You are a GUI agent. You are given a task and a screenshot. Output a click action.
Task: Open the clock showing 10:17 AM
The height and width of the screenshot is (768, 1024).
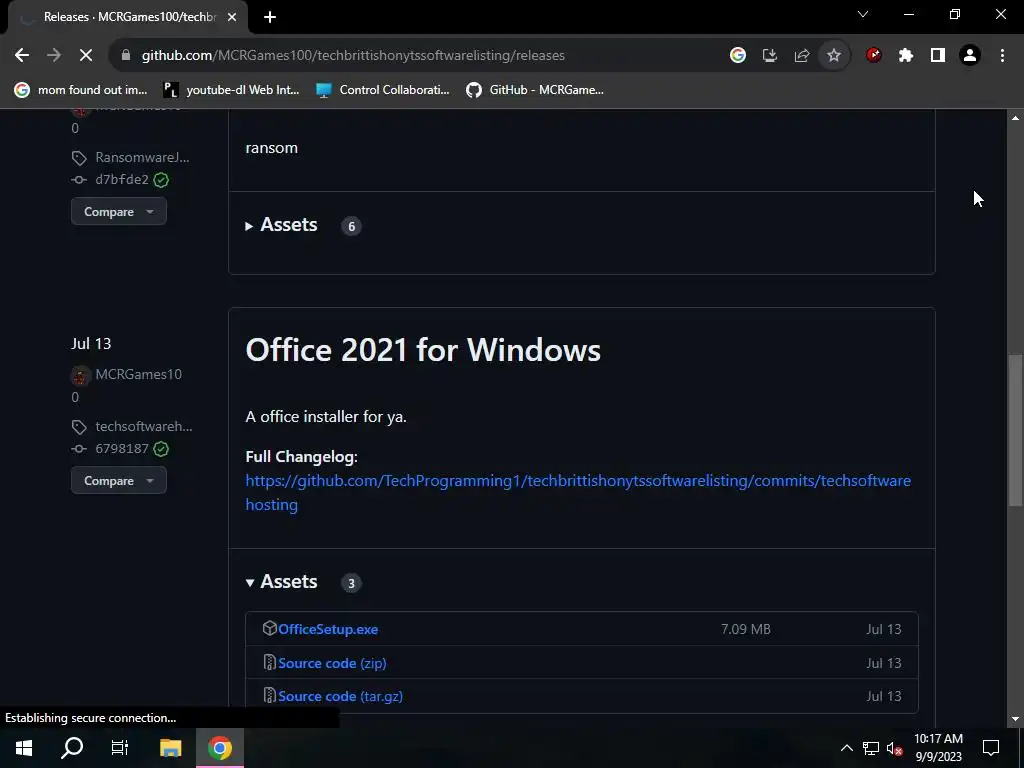(938, 748)
